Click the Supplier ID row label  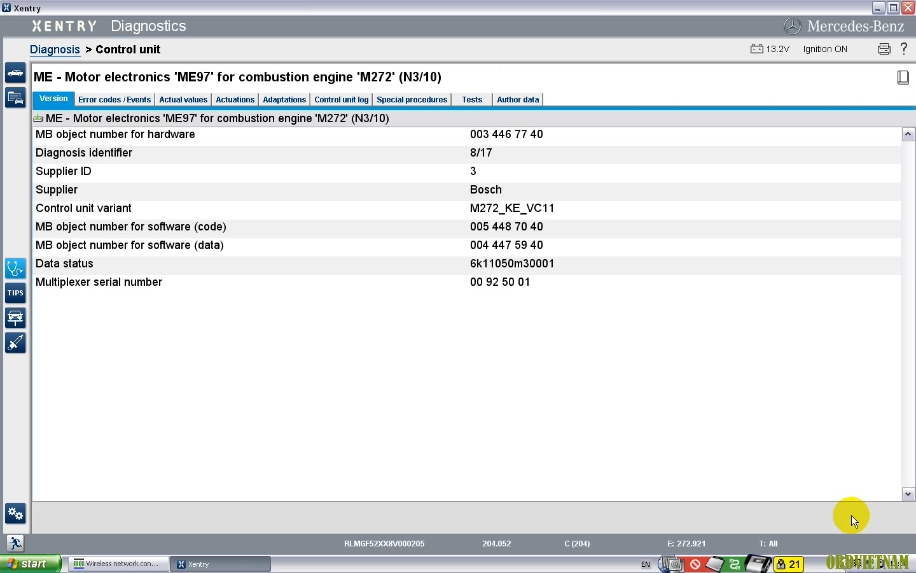(x=63, y=172)
